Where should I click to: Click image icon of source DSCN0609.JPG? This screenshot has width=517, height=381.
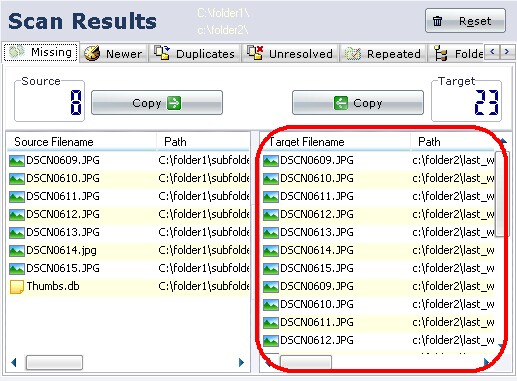tap(17, 161)
